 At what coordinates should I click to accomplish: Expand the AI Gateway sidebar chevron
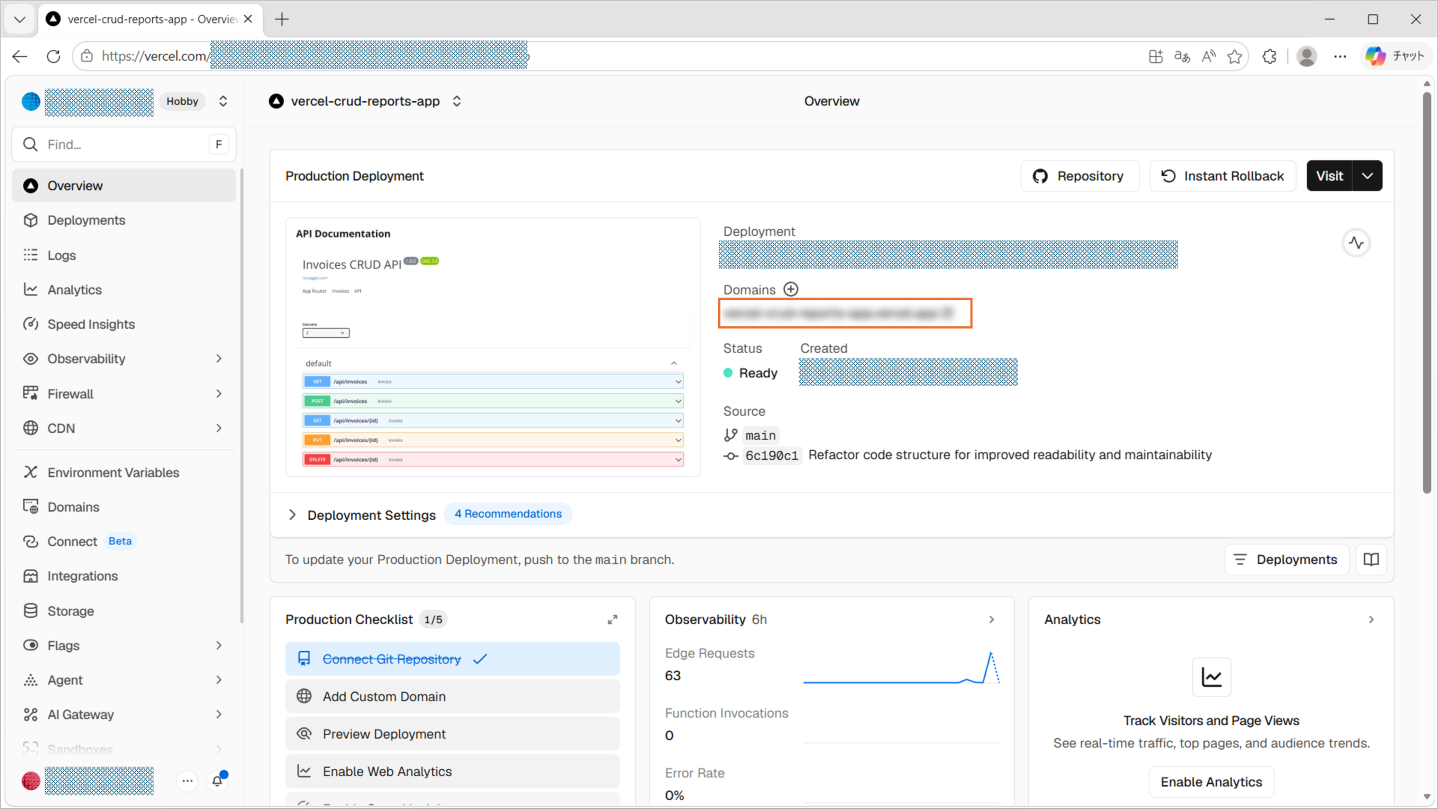click(219, 715)
